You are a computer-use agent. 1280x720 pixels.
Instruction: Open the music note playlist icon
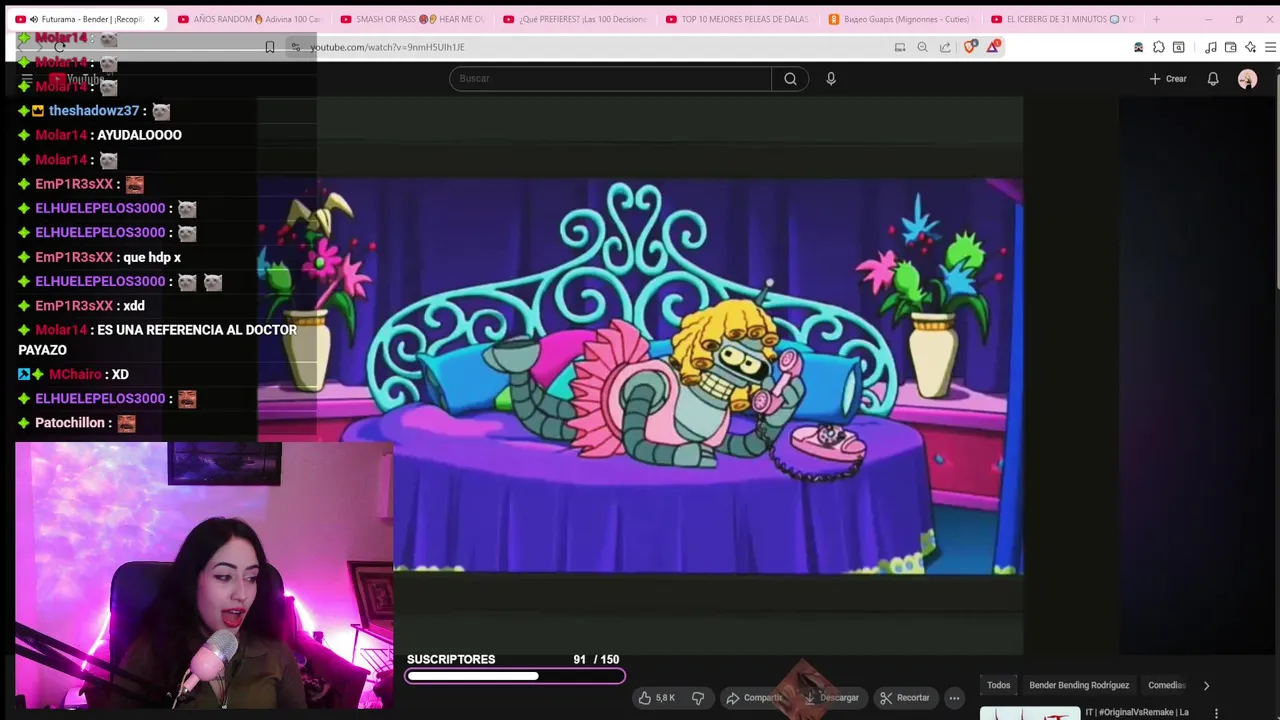[1211, 47]
